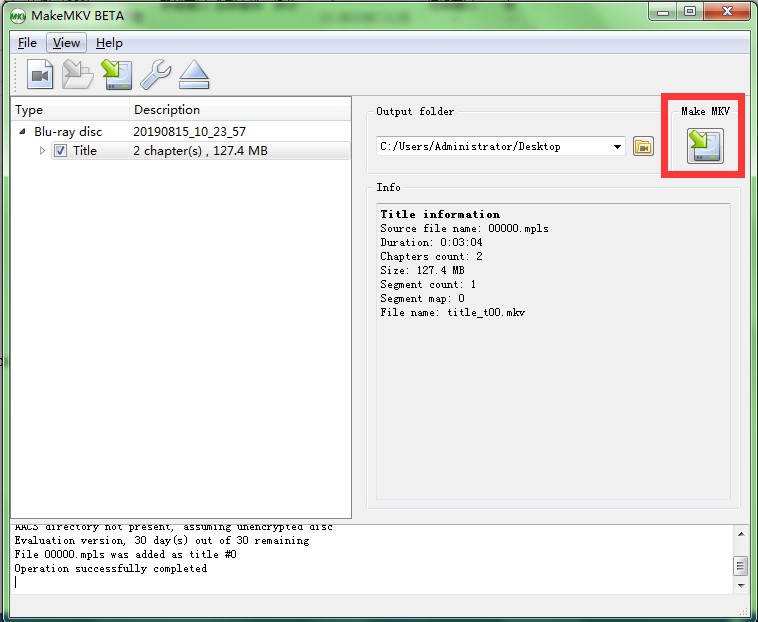Click the Description column header
Screen dimensions: 758x622
240,110
